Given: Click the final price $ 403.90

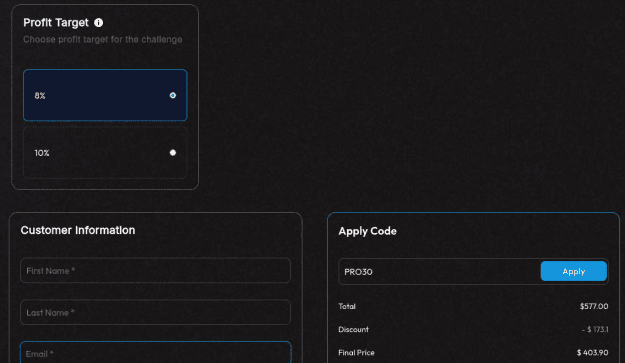Looking at the screenshot, I should coord(592,353).
